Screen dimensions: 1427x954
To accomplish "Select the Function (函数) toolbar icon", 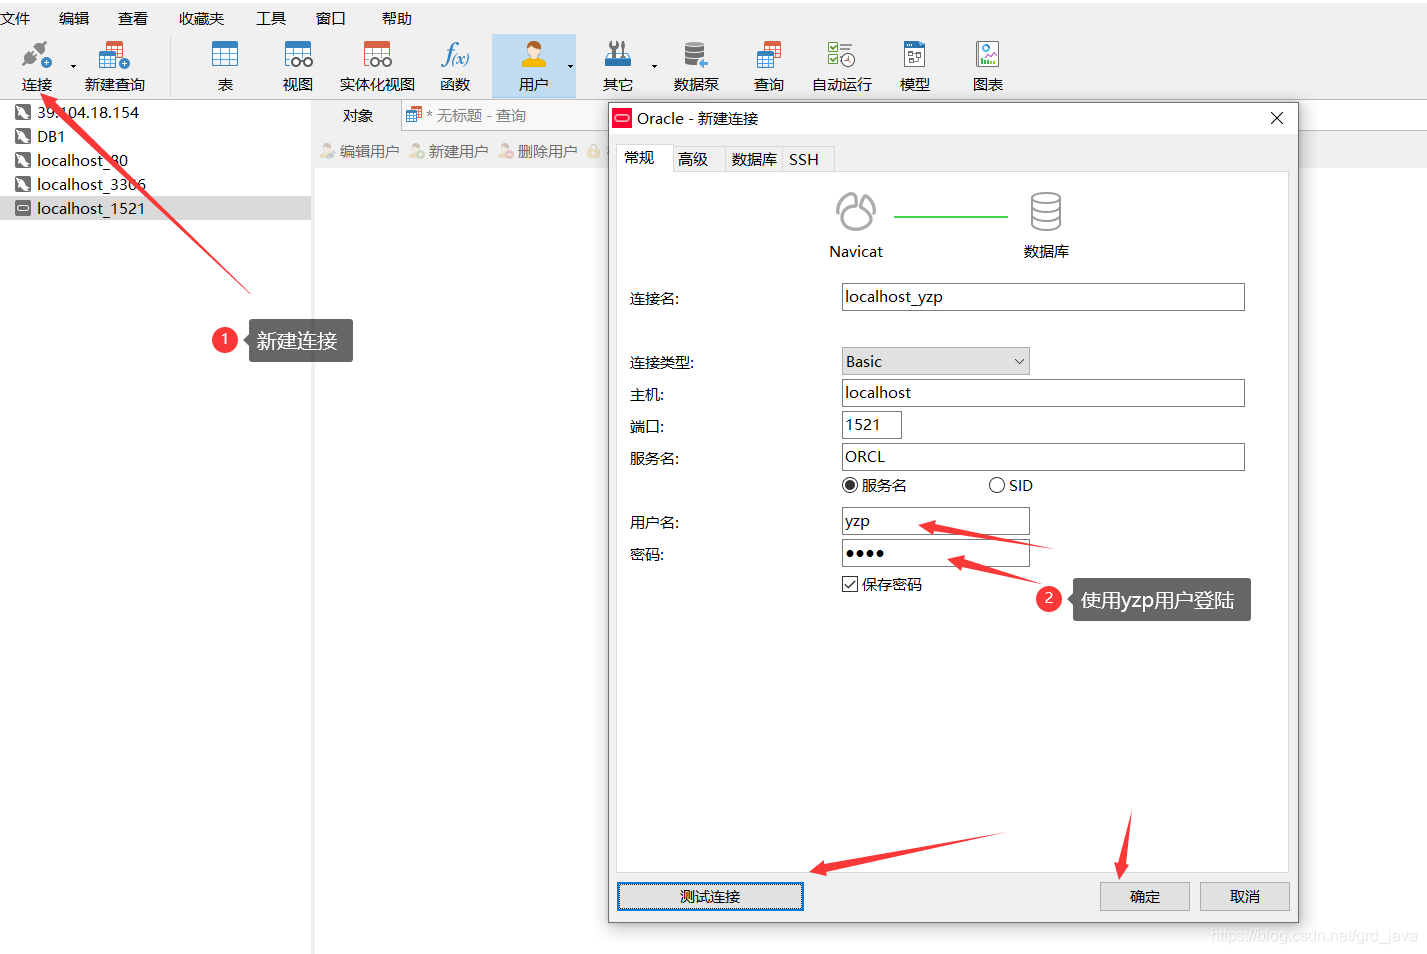I will [455, 66].
